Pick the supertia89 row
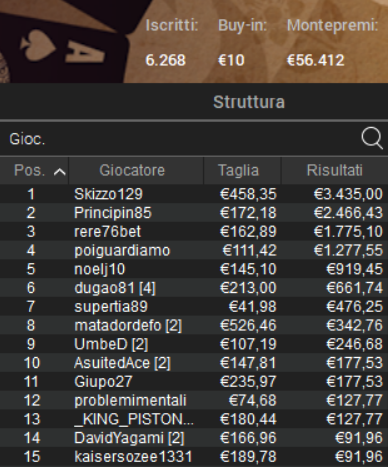388x467 pixels. 194,306
